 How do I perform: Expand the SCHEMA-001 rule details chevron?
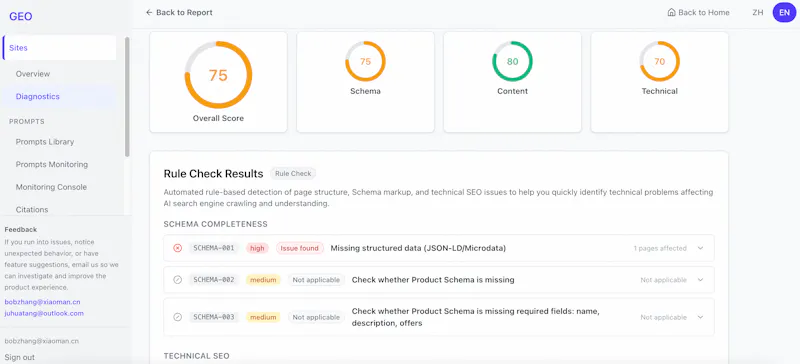pos(701,248)
